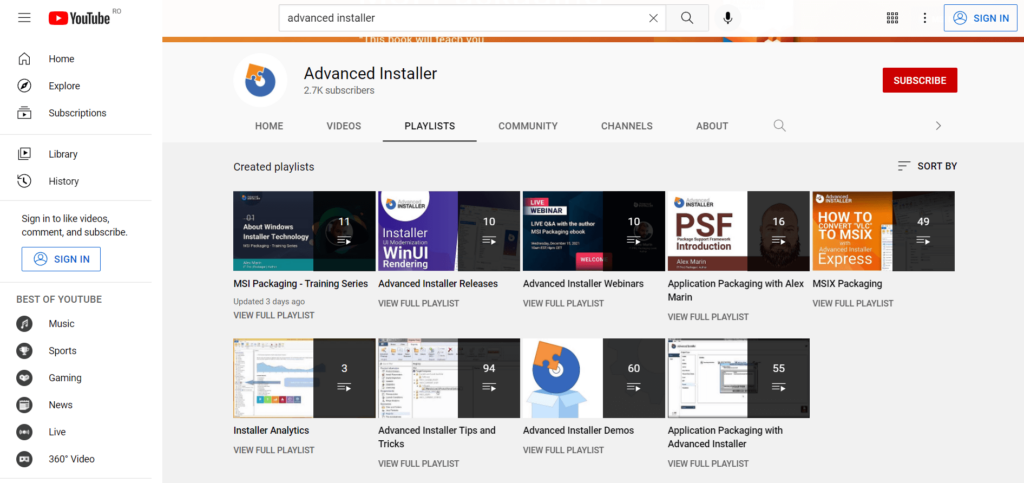The image size is (1024, 483).
Task: Click the MSIX Packaging playlist title
Action: point(847,284)
